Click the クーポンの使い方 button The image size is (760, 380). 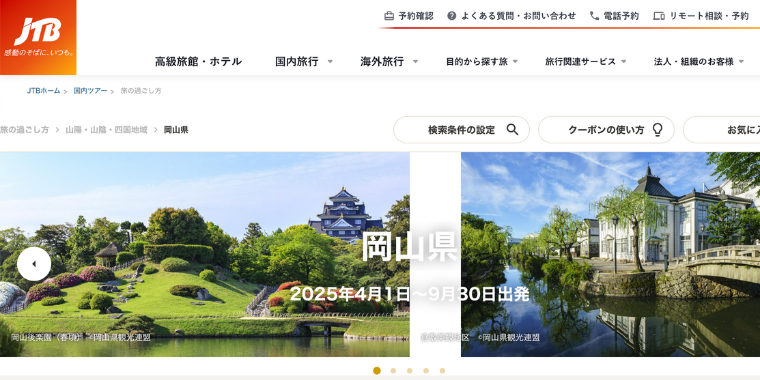pos(606,129)
